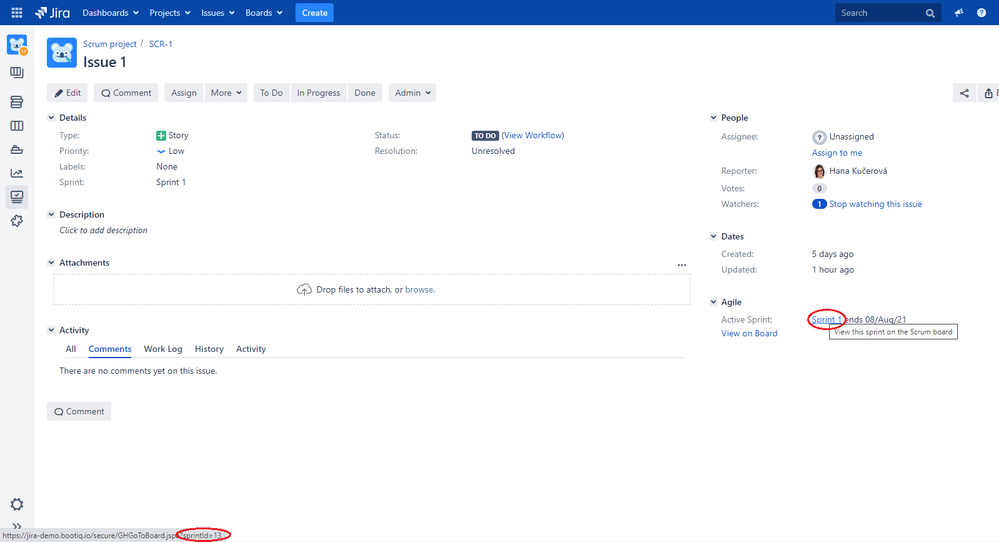This screenshot has height=542, width=999.
Task: Click the Jira logo
Action: point(52,13)
